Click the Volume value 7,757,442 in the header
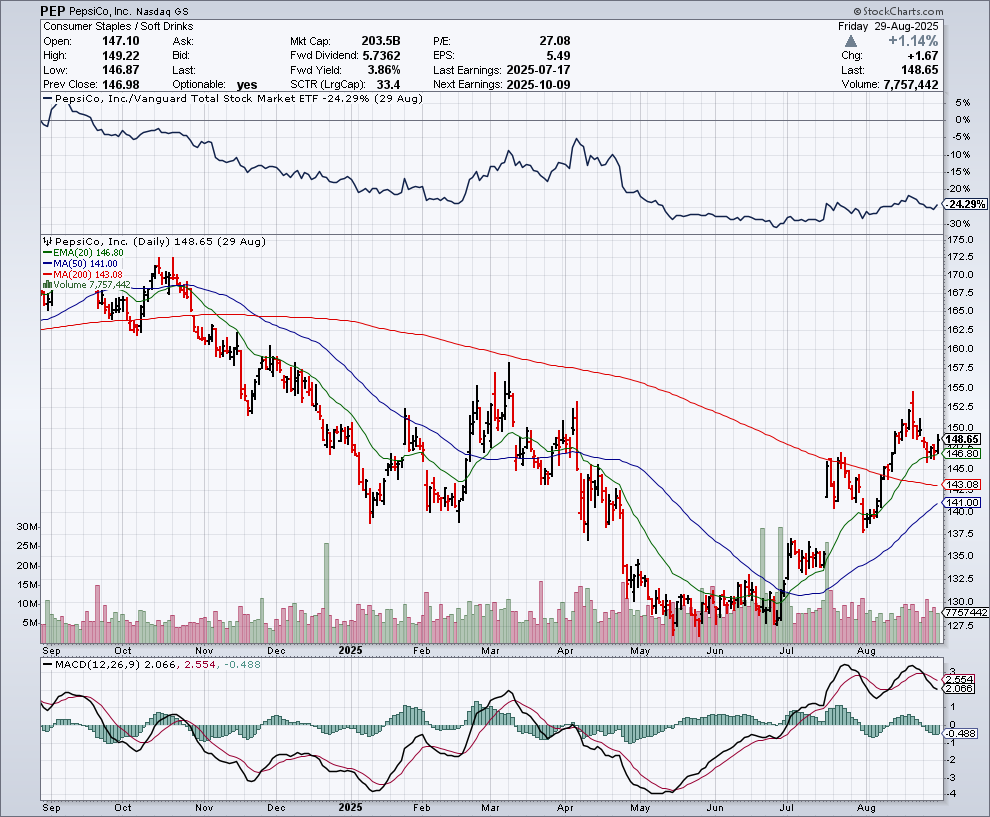This screenshot has height=817, width=990. (911, 85)
